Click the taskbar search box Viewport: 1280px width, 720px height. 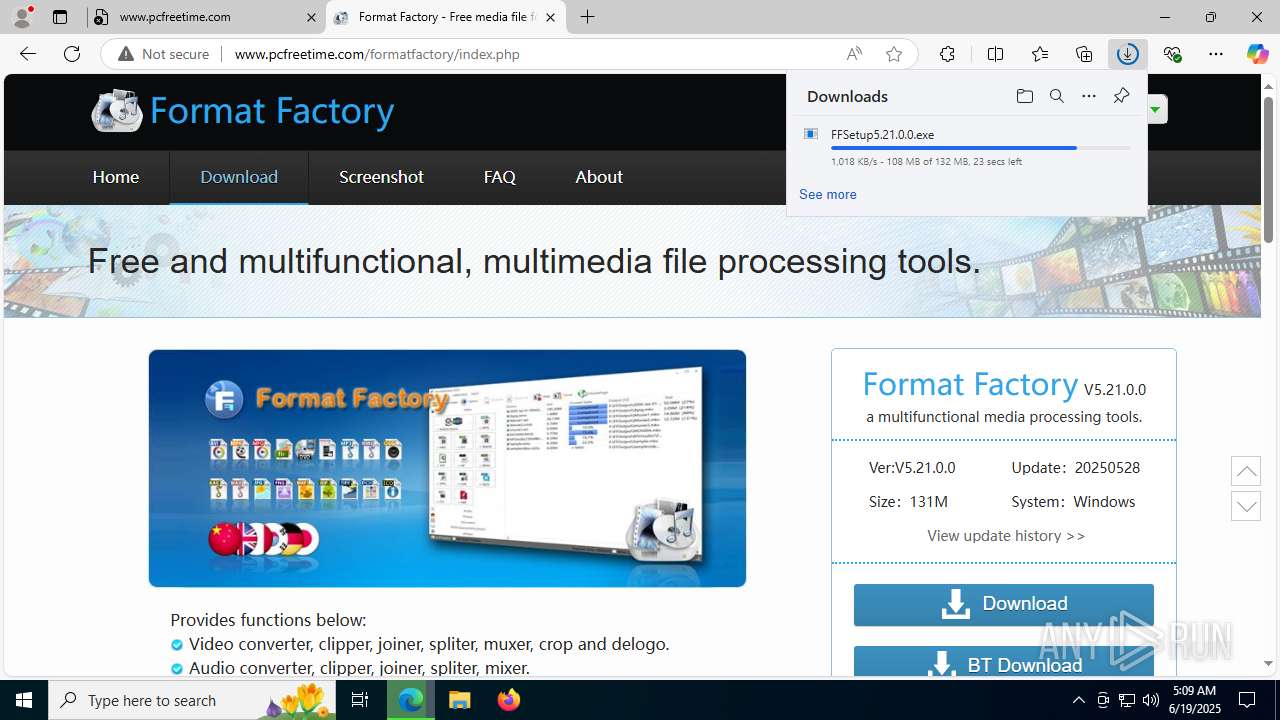coord(192,700)
